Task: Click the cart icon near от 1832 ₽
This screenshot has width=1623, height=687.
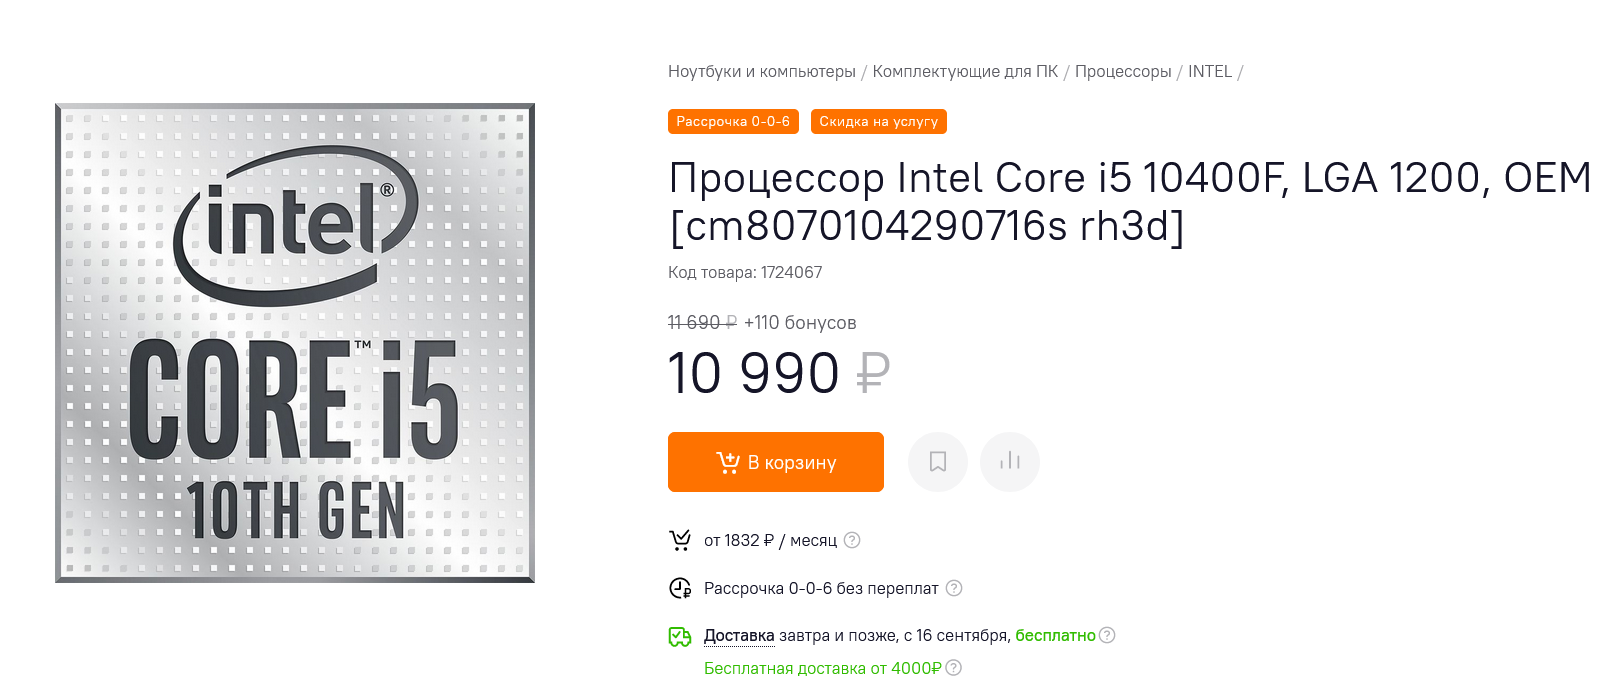Action: (x=680, y=540)
